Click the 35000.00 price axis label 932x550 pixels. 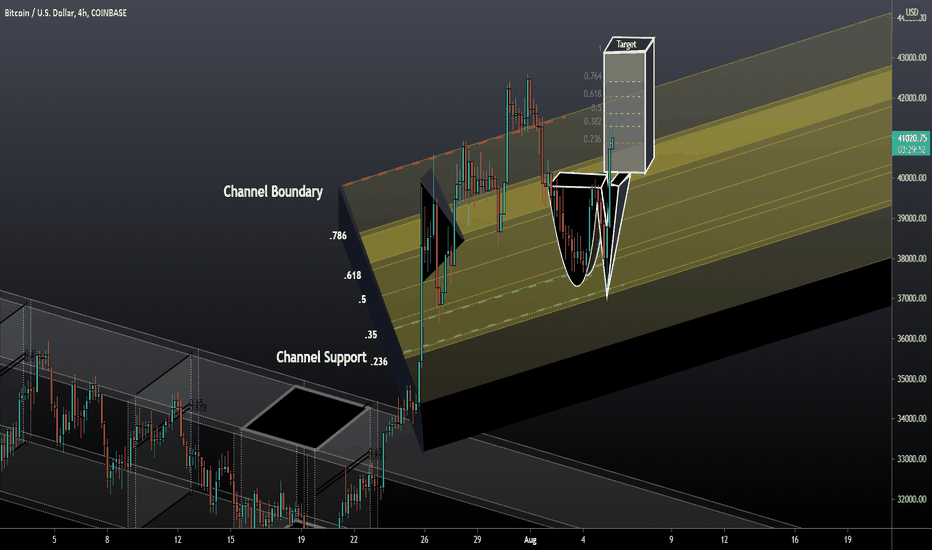(x=912, y=379)
